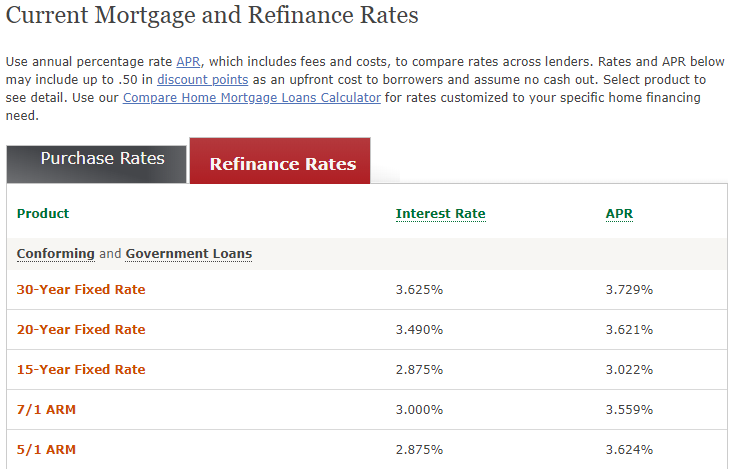The height and width of the screenshot is (469, 730).
Task: Click the Conforming term definition
Action: (55, 254)
